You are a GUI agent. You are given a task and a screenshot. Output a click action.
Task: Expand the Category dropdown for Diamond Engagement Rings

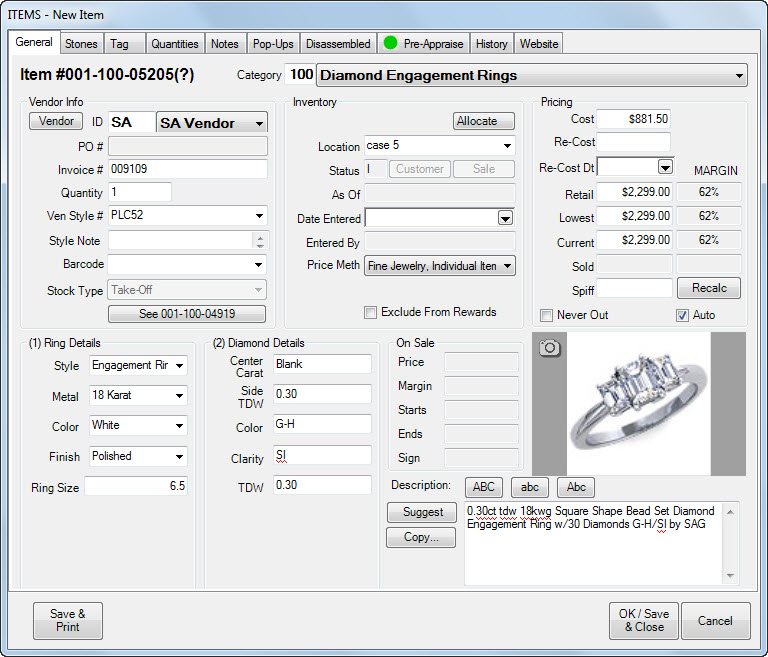[739, 75]
